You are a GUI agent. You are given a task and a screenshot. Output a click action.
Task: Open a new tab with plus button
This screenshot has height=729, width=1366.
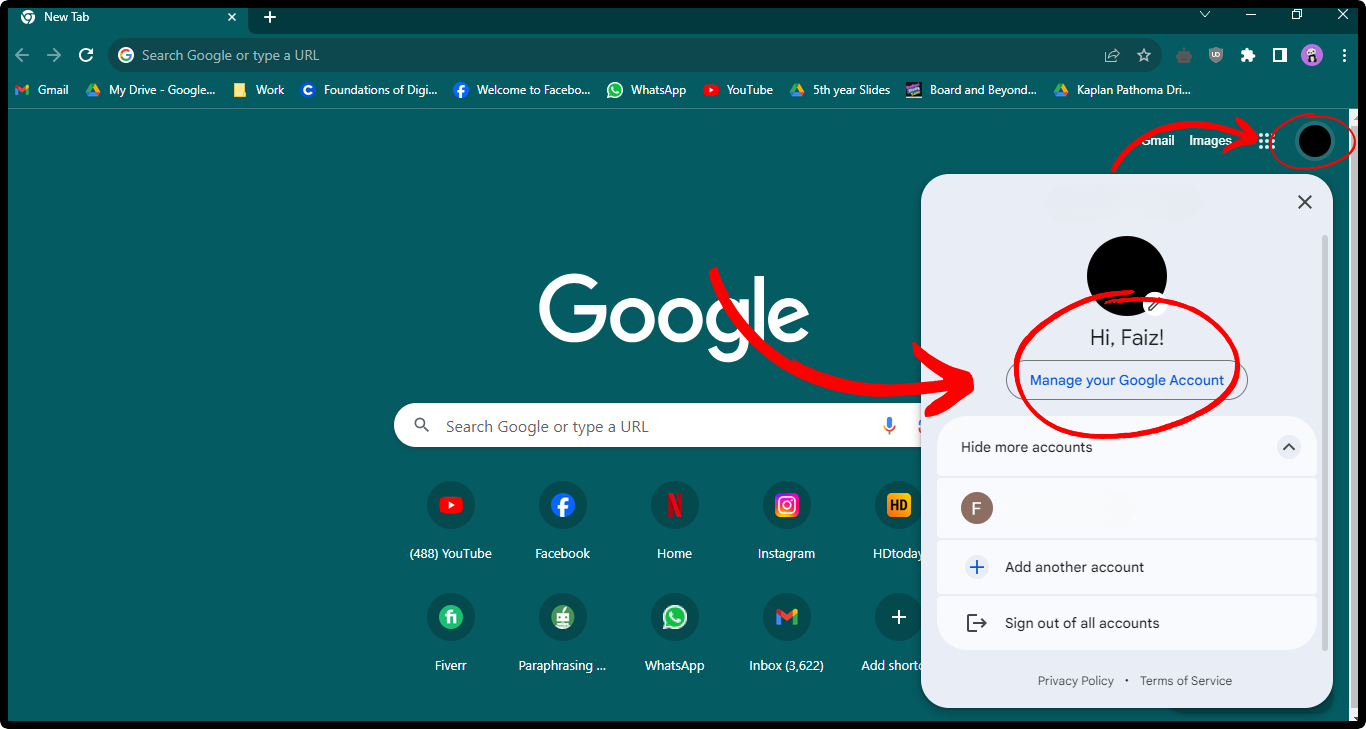coord(270,17)
